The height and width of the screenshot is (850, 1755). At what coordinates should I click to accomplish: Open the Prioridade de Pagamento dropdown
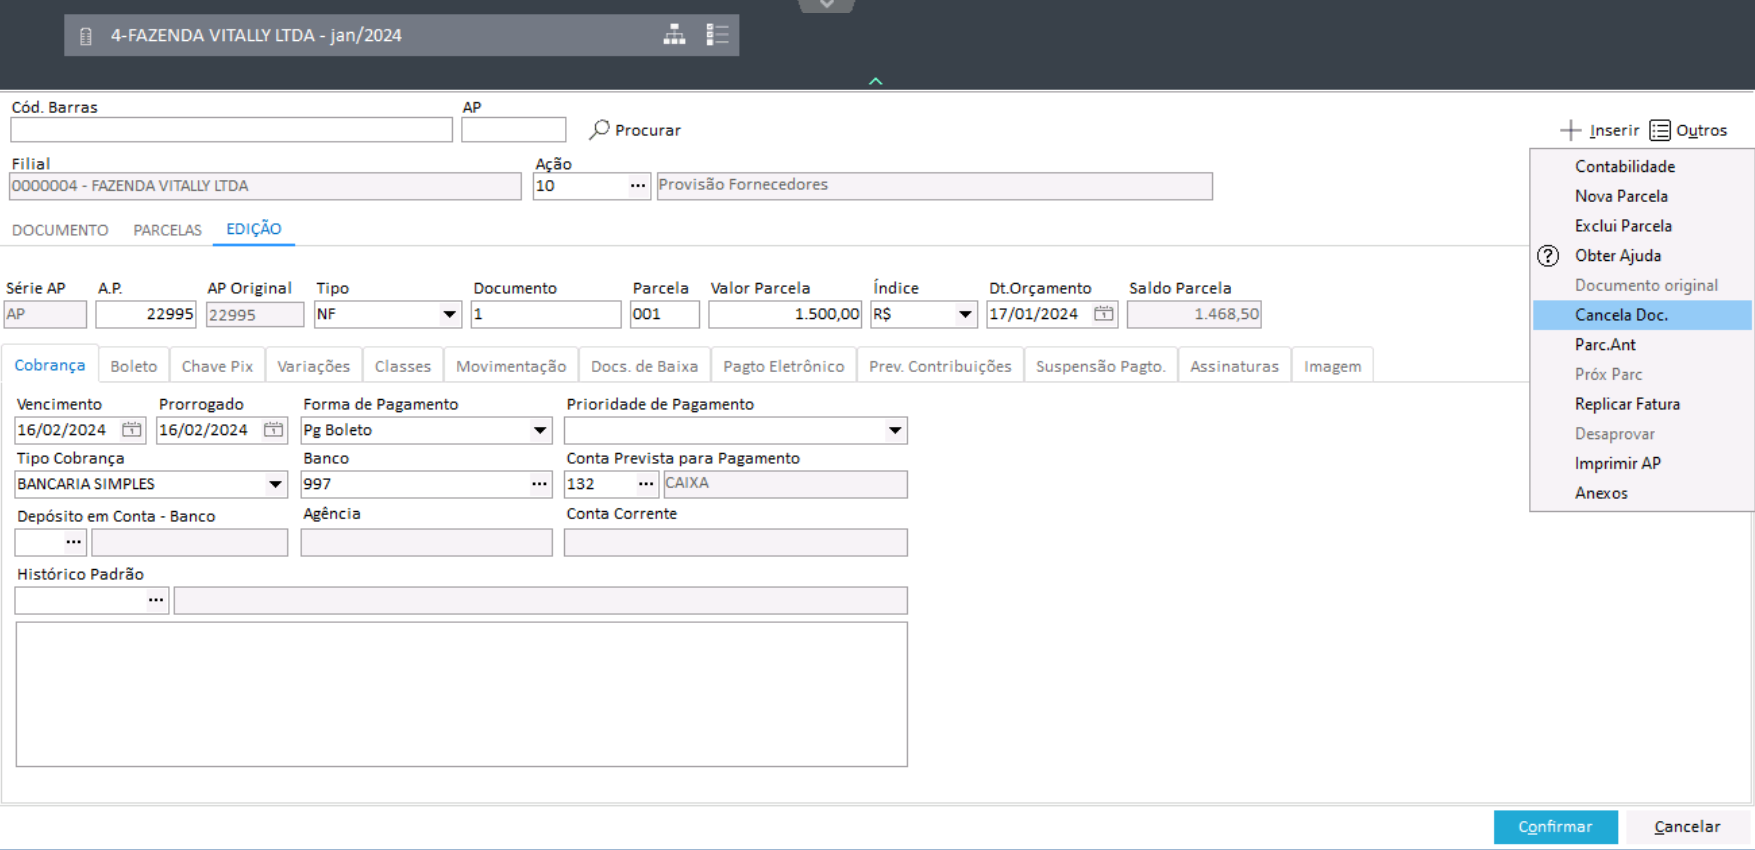[x=894, y=431]
